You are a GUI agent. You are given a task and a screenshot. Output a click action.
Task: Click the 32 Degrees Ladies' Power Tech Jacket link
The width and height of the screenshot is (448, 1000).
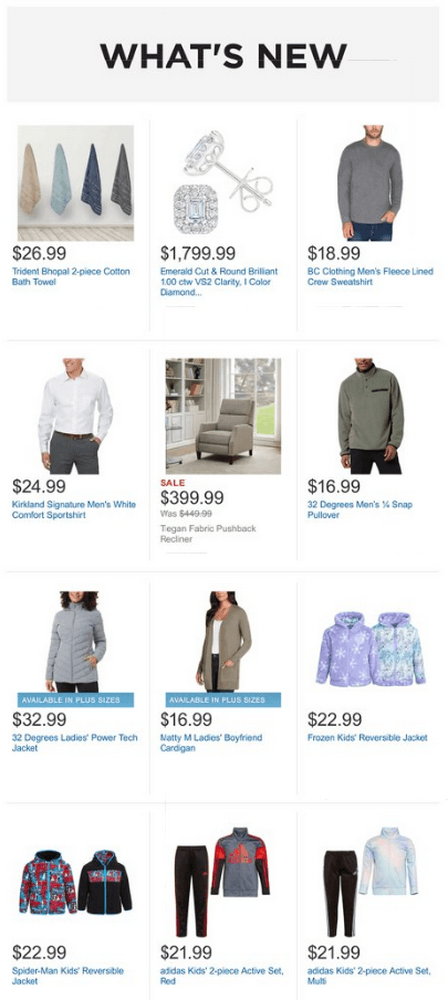(x=75, y=742)
